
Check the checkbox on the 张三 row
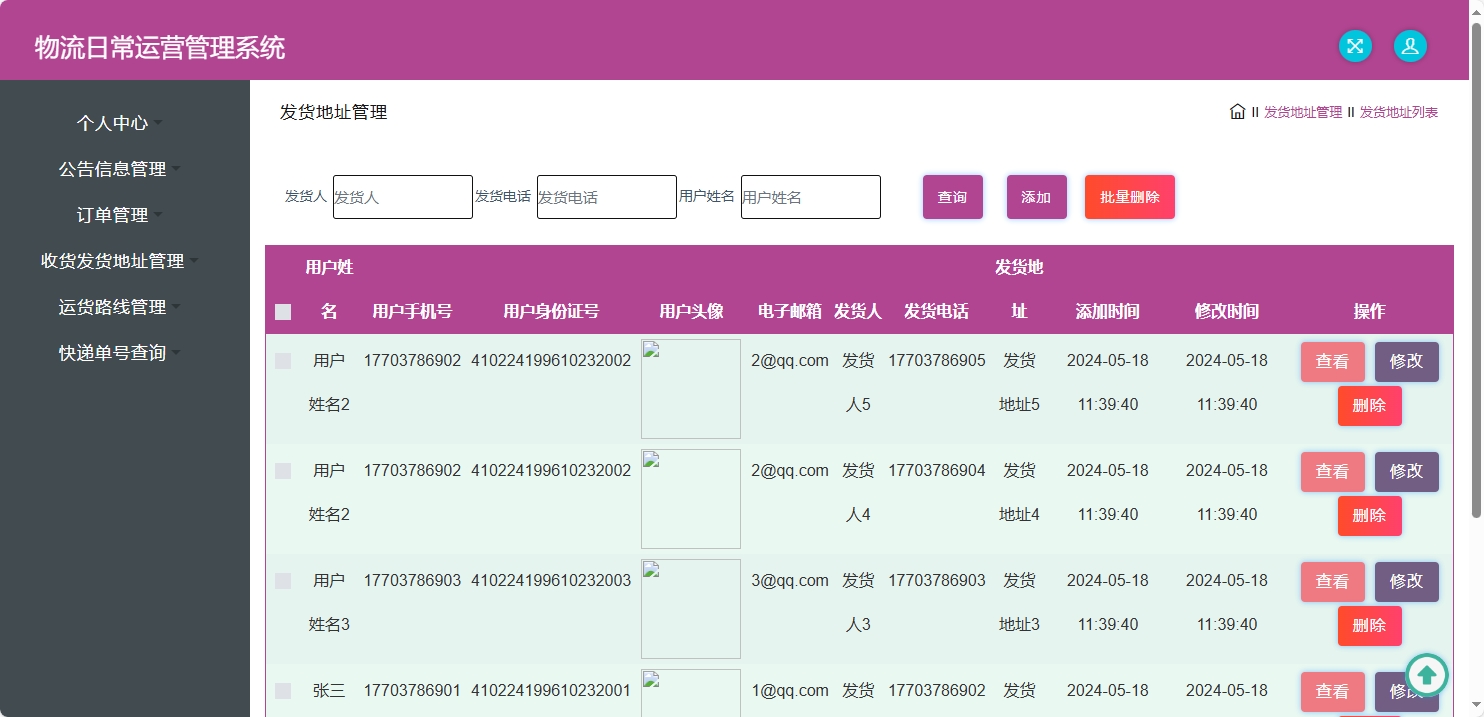coord(283,690)
